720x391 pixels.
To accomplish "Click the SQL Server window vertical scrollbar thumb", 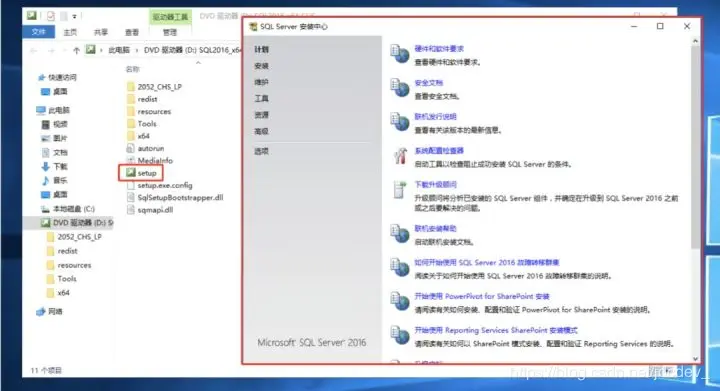I will (695, 147).
